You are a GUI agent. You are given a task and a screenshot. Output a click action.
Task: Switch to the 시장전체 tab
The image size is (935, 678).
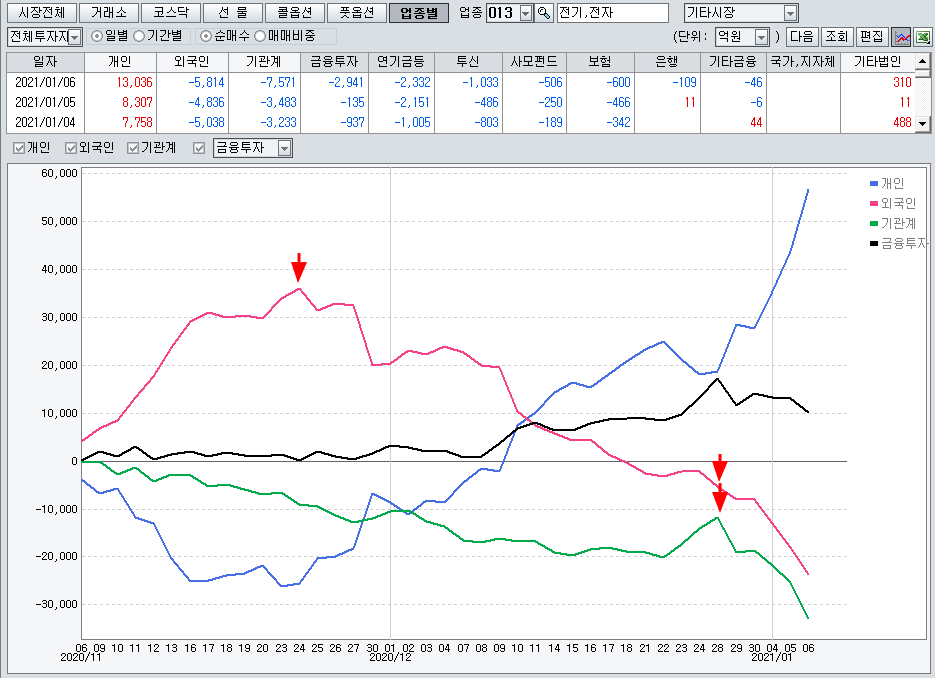[x=41, y=13]
